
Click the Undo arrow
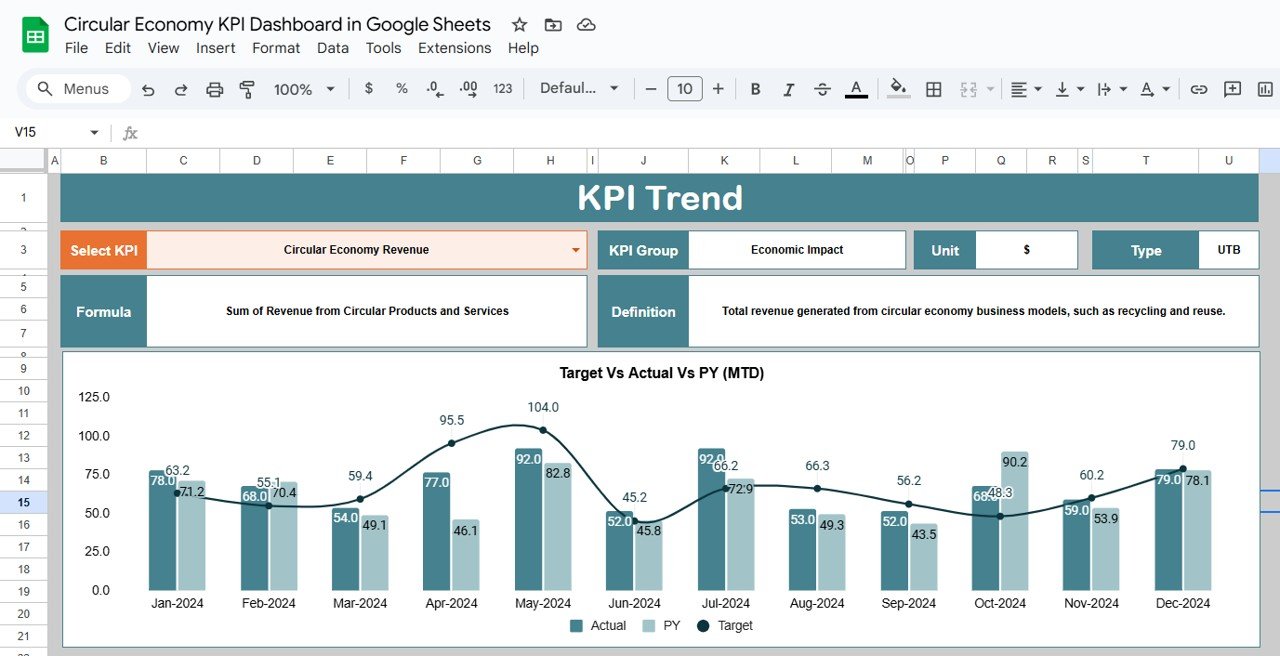click(148, 89)
